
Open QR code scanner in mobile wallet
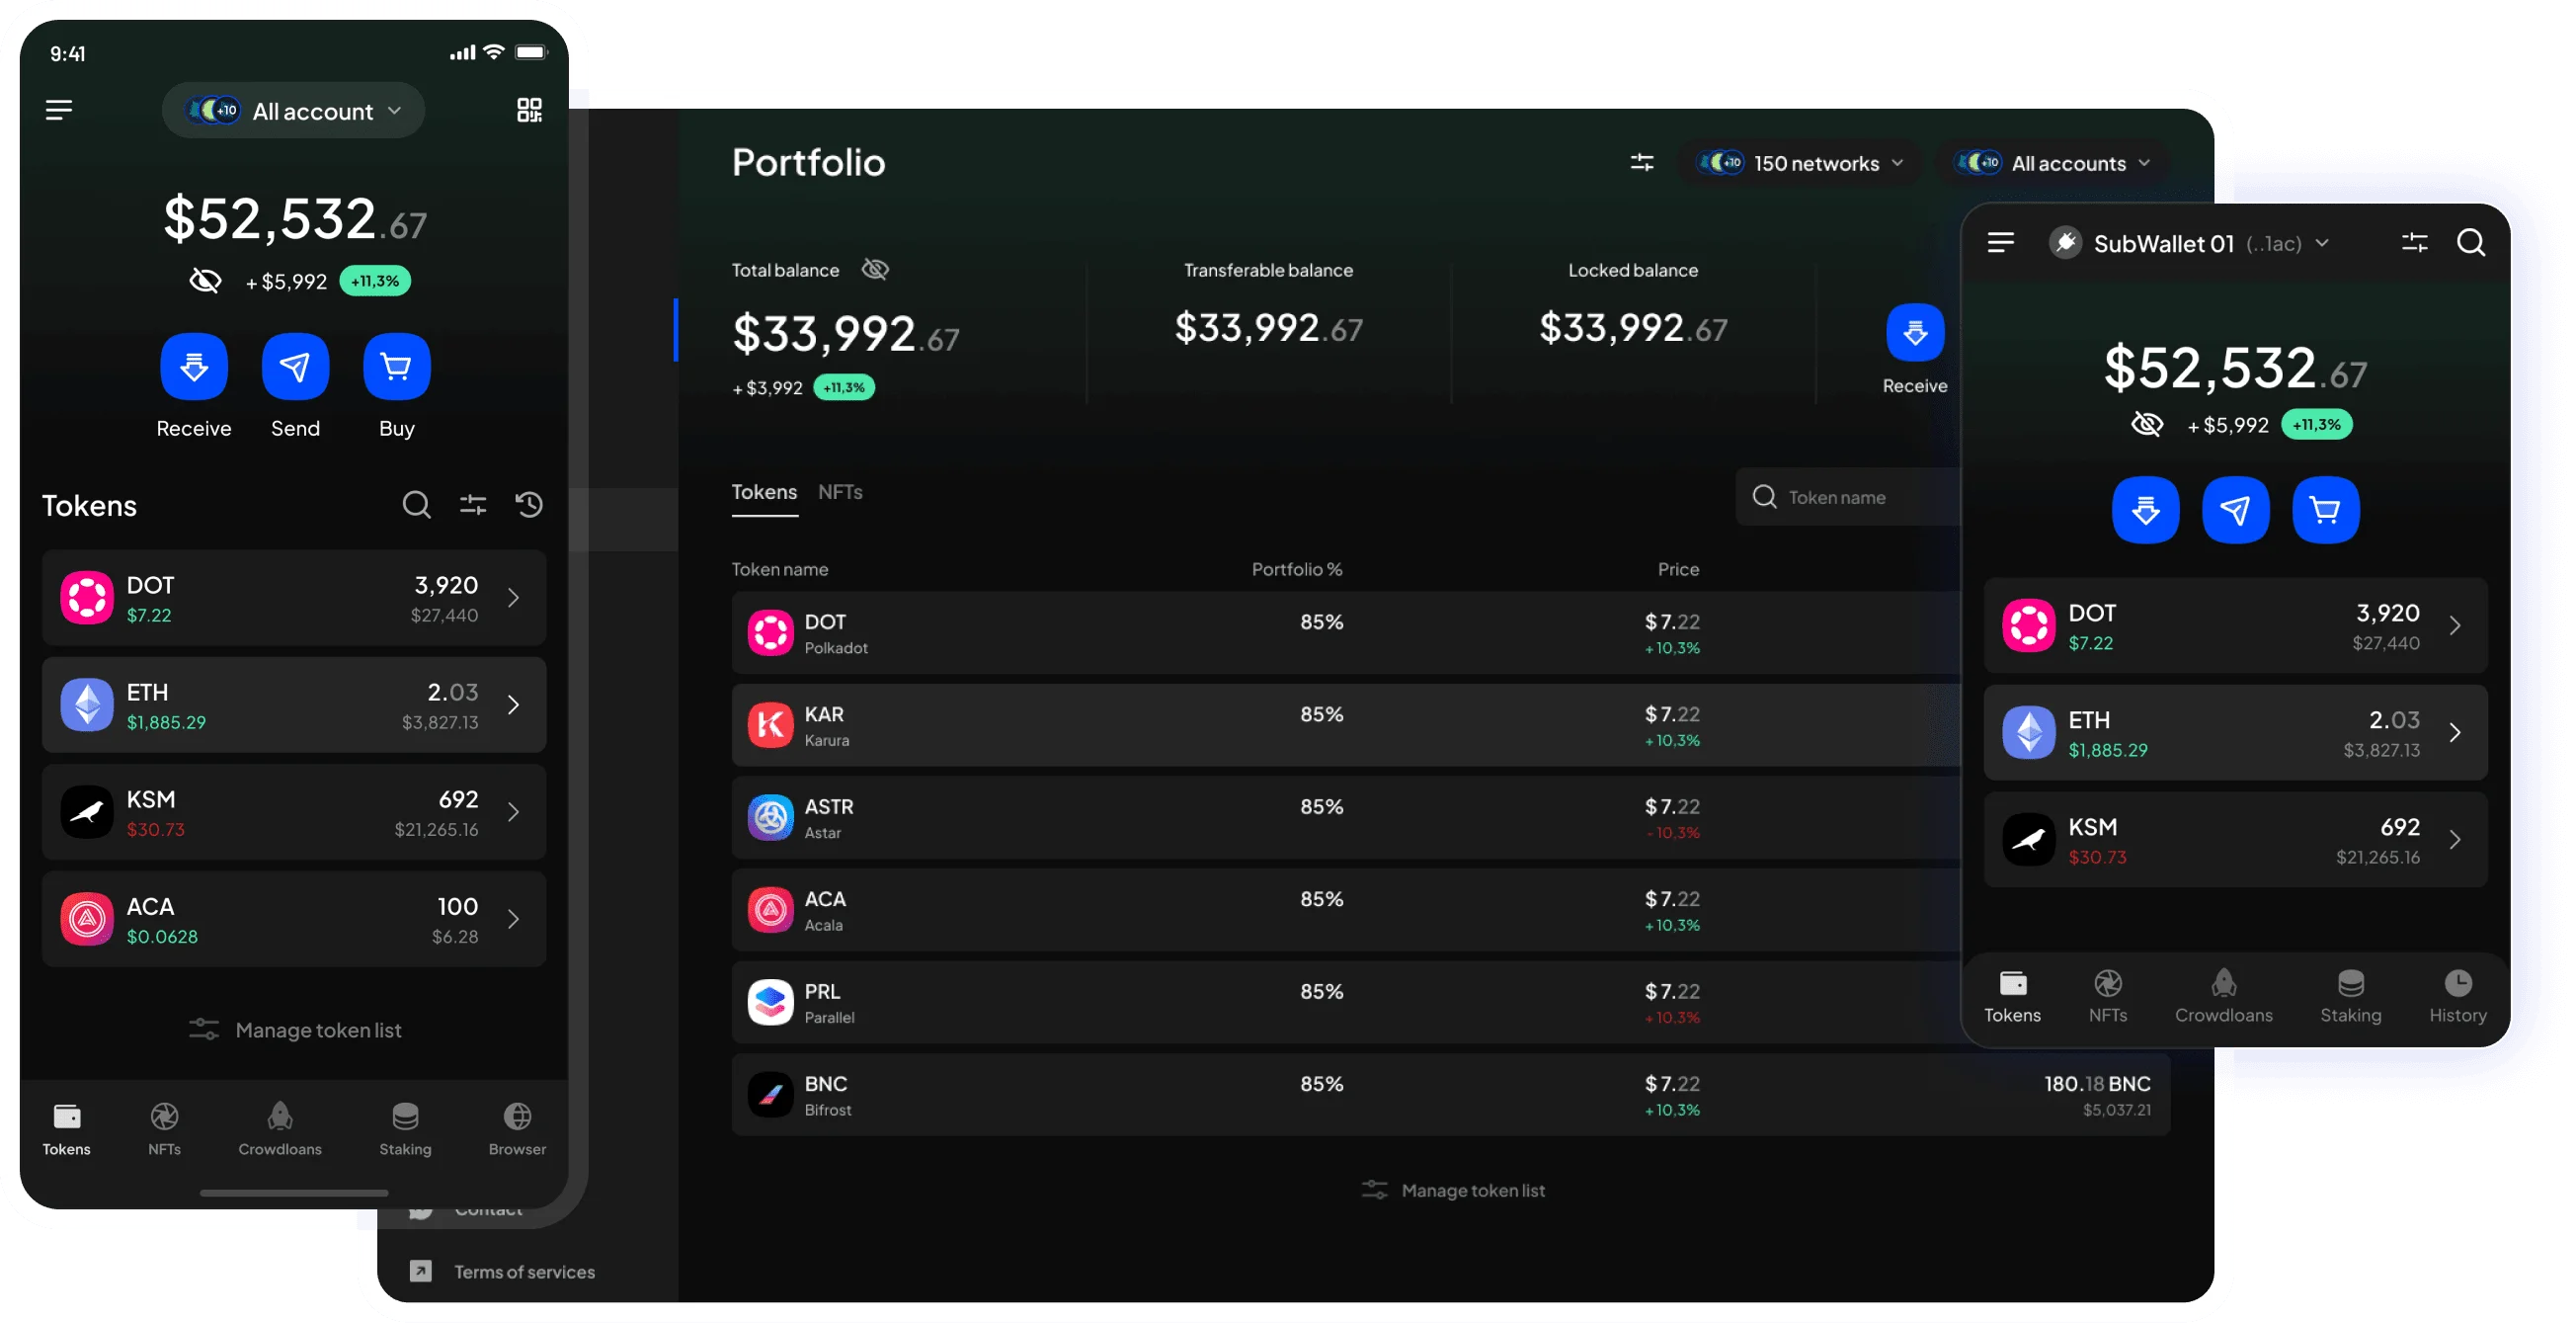click(x=529, y=110)
